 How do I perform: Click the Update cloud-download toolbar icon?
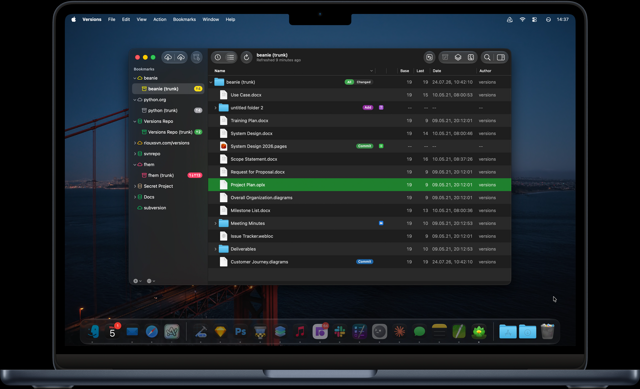coord(168,58)
